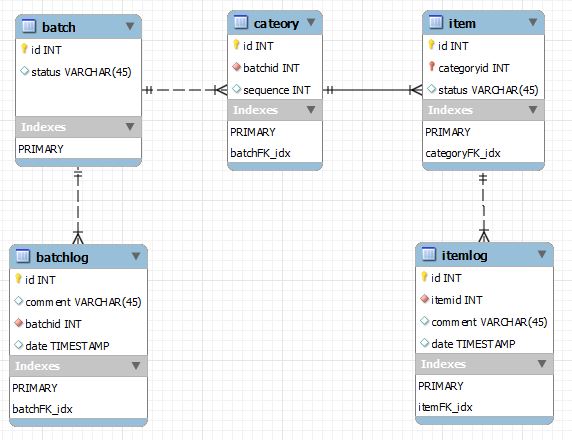Click the batch table icon
Viewport: 572px width, 440px height.
coord(29,27)
